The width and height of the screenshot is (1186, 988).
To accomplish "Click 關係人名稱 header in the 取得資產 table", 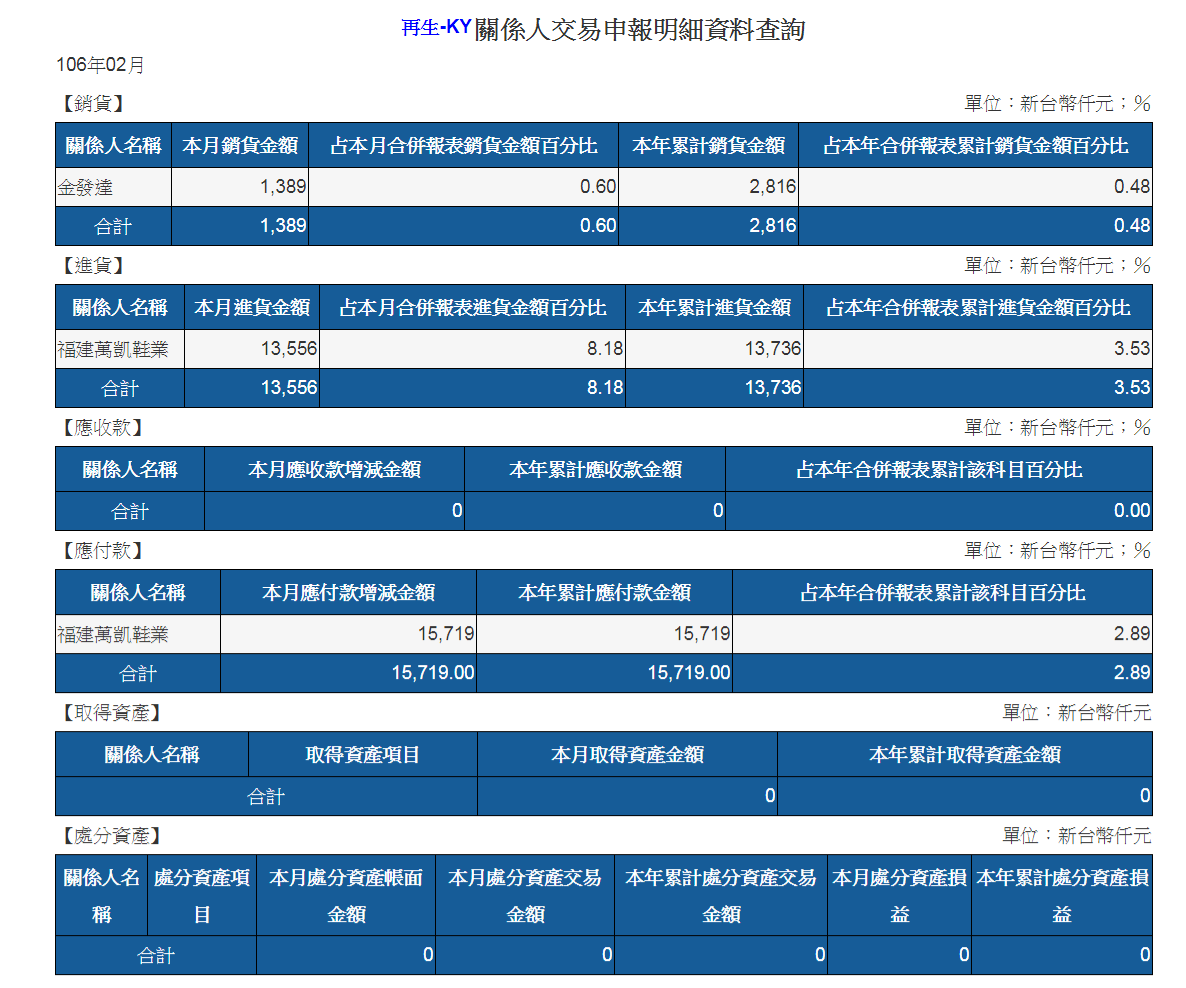I will [152, 754].
